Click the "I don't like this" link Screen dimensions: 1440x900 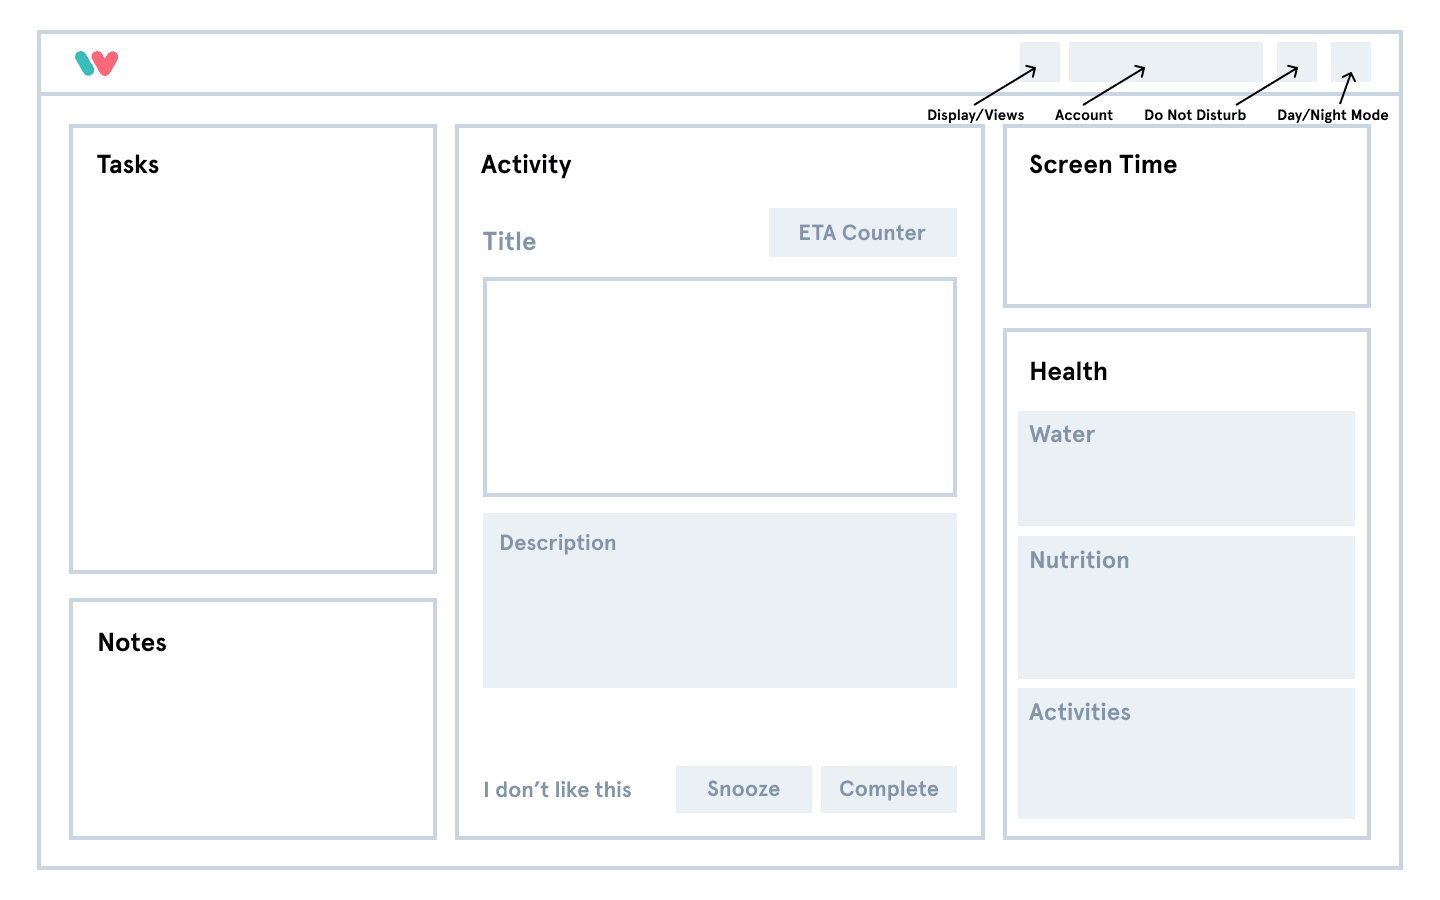pos(558,790)
